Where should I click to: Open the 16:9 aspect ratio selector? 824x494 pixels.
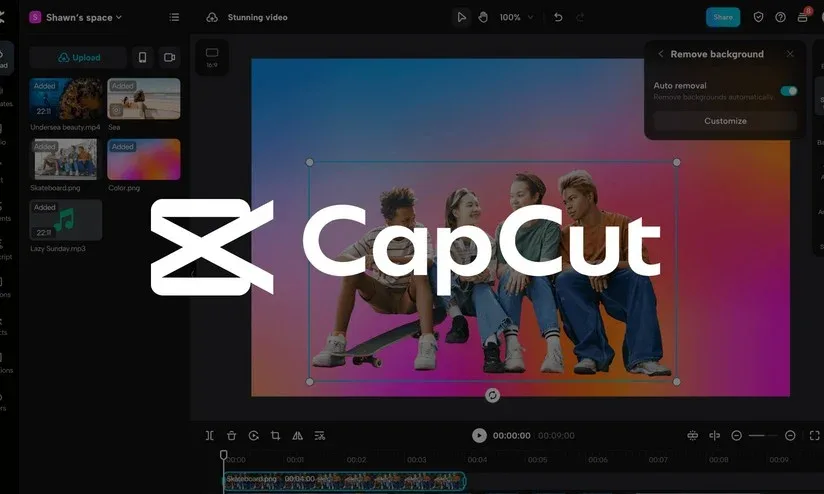[x=212, y=57]
